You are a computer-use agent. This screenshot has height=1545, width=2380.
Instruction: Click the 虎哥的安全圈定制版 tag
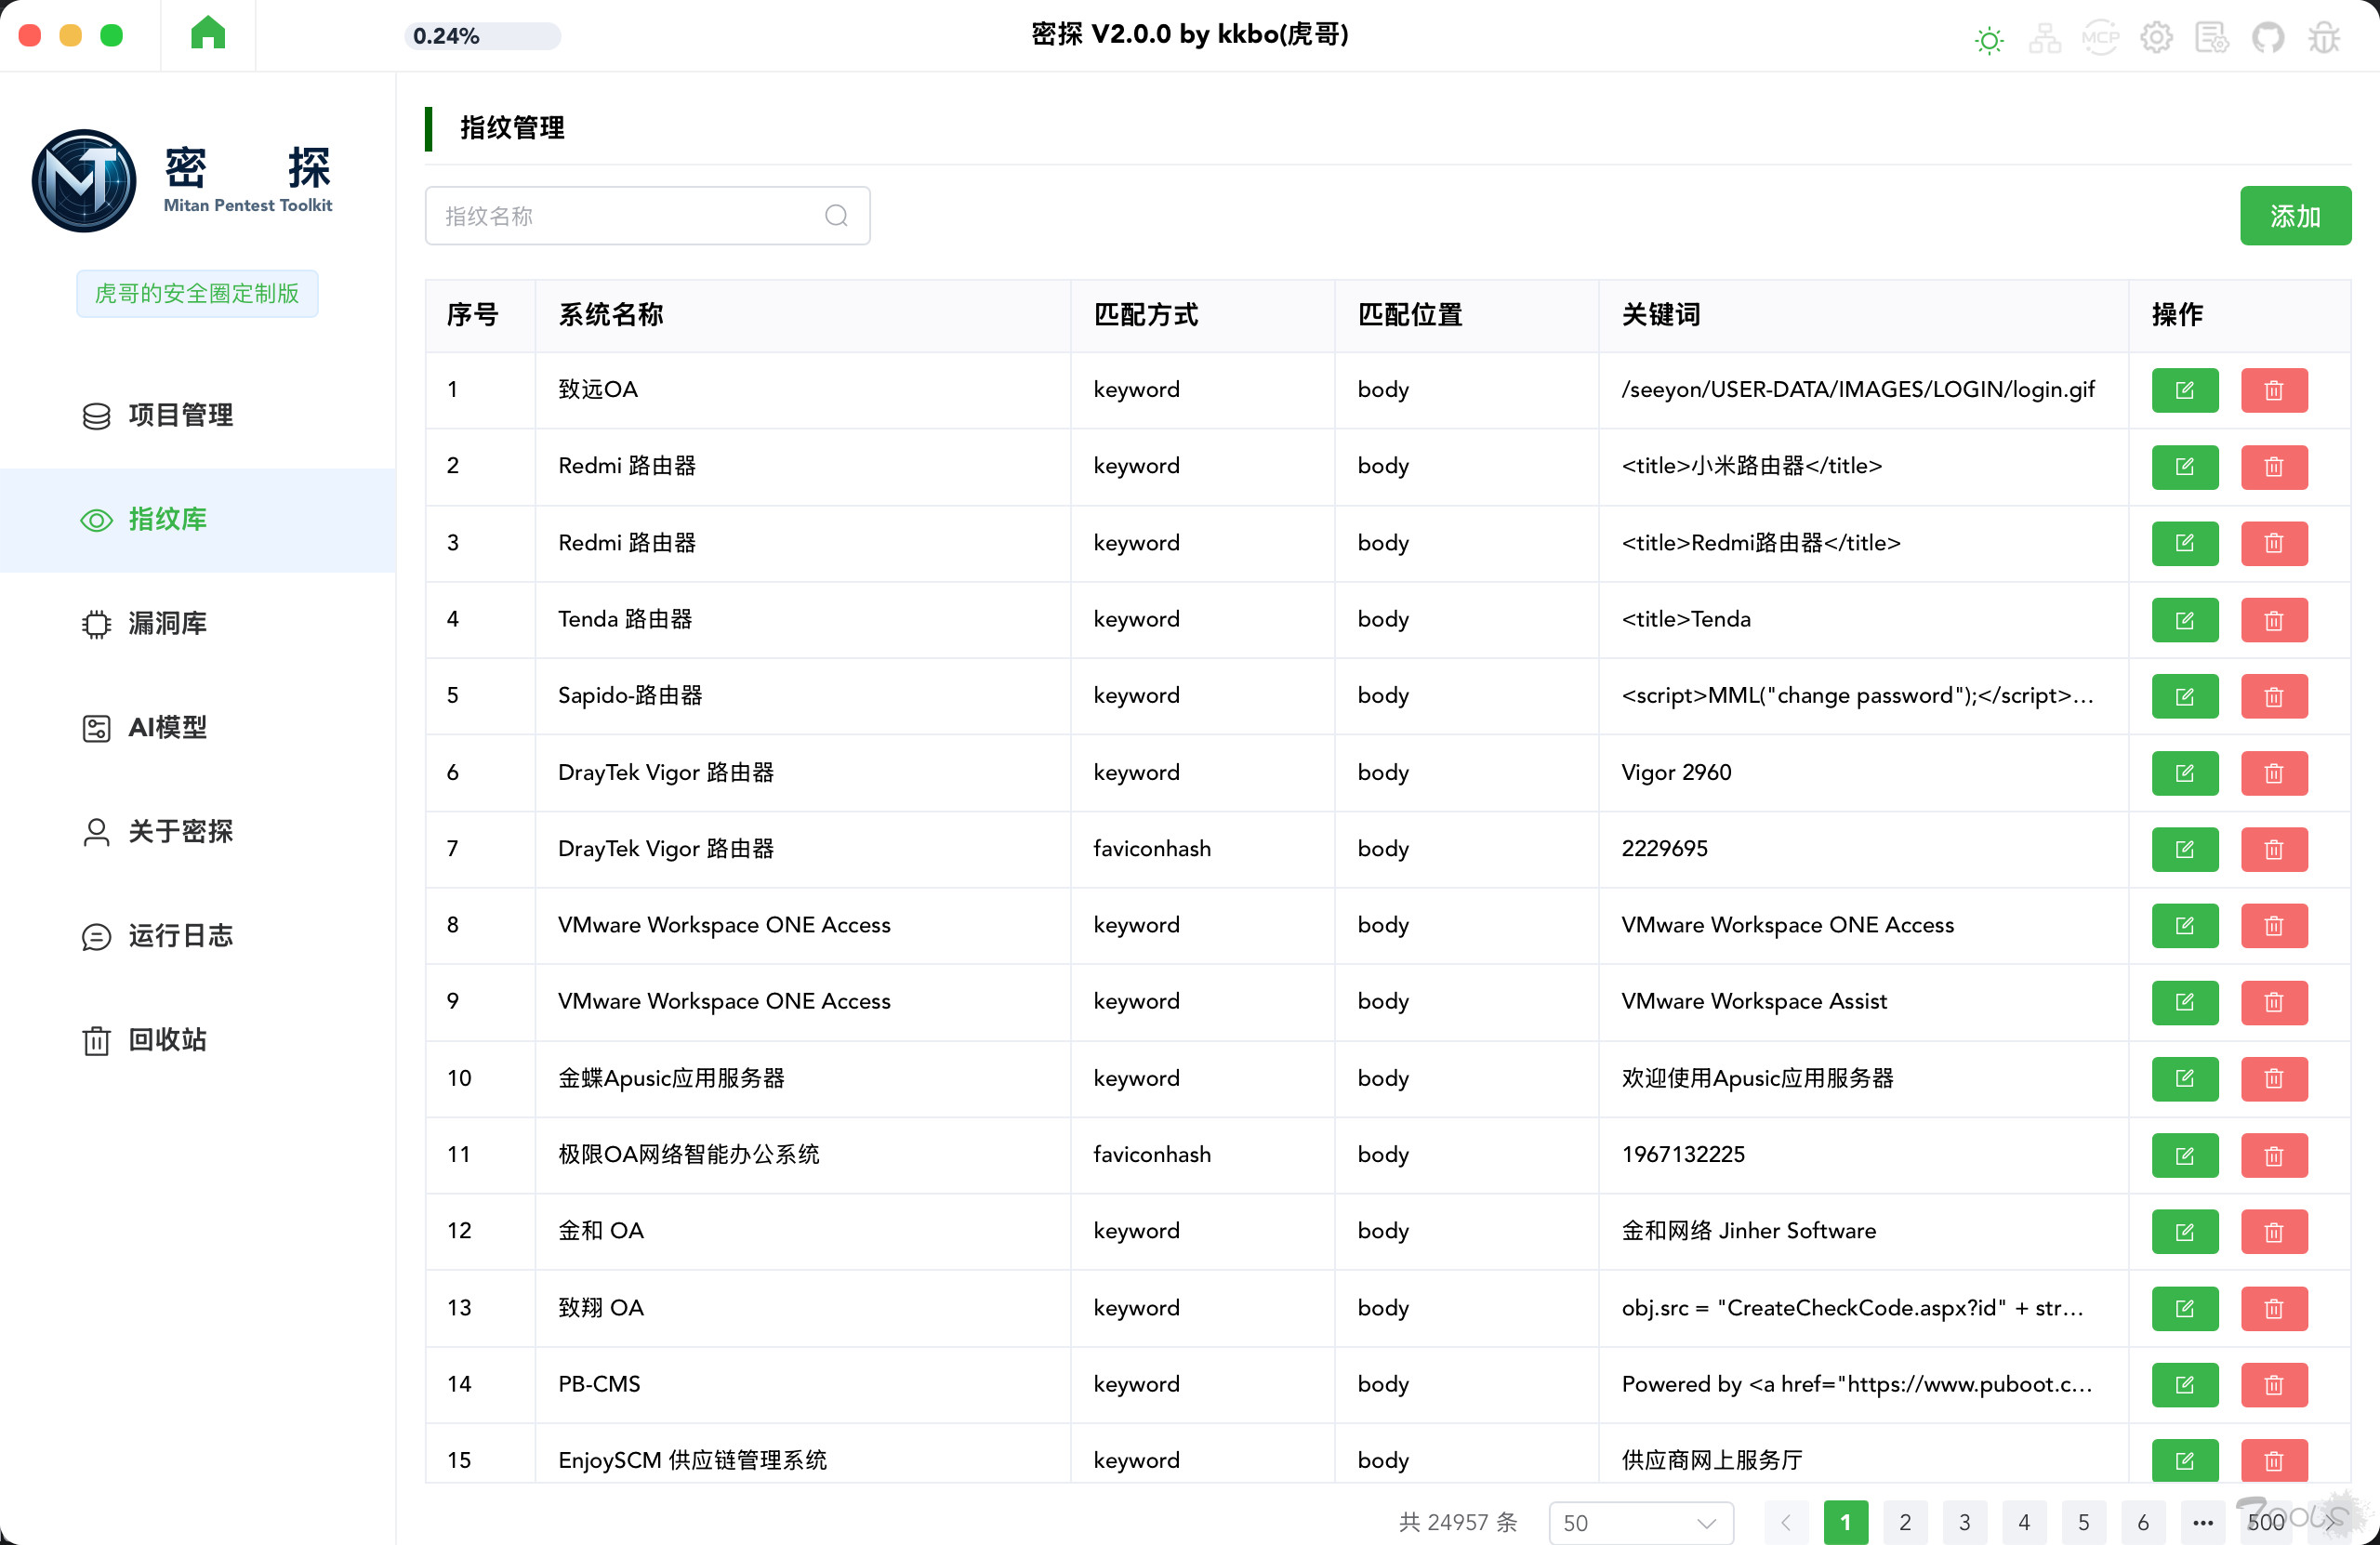click(x=197, y=293)
